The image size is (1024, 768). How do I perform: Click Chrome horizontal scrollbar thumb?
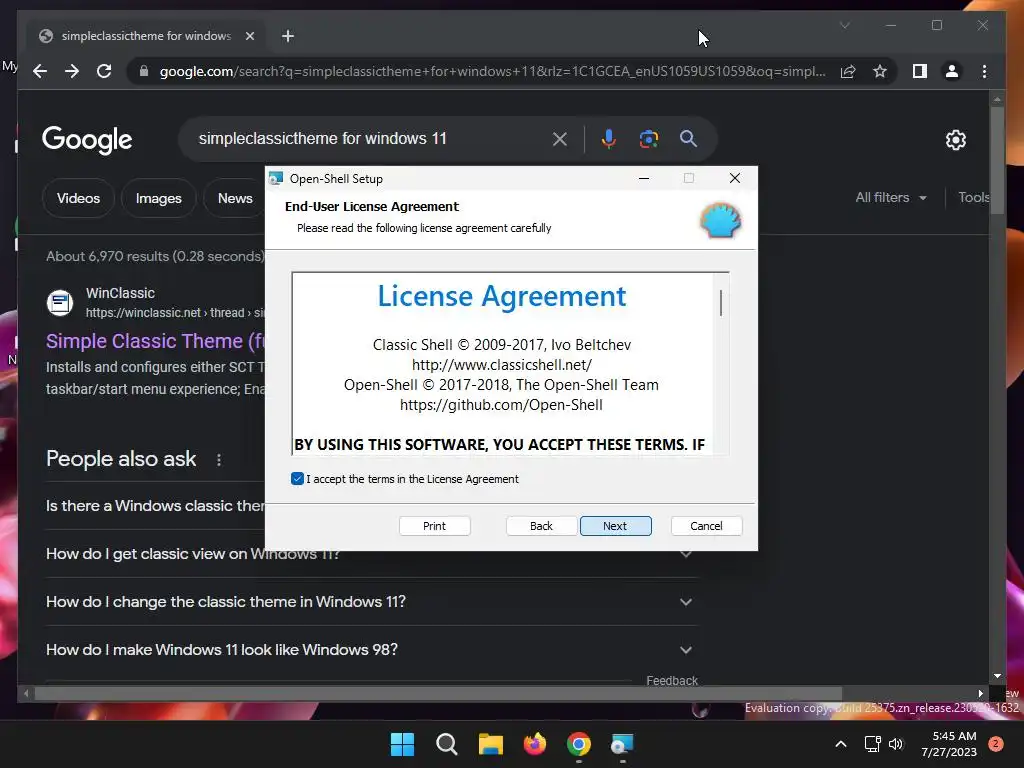[x=438, y=694]
